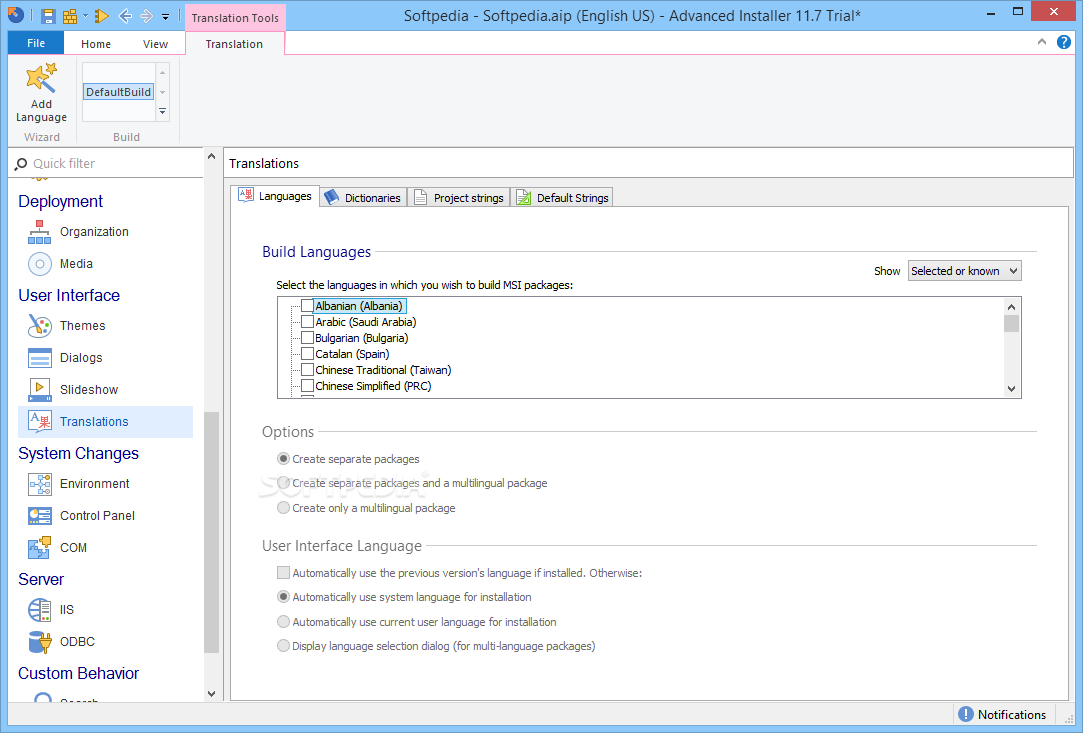The height and width of the screenshot is (733, 1083).
Task: Switch to the View ribbon tab
Action: [x=155, y=44]
